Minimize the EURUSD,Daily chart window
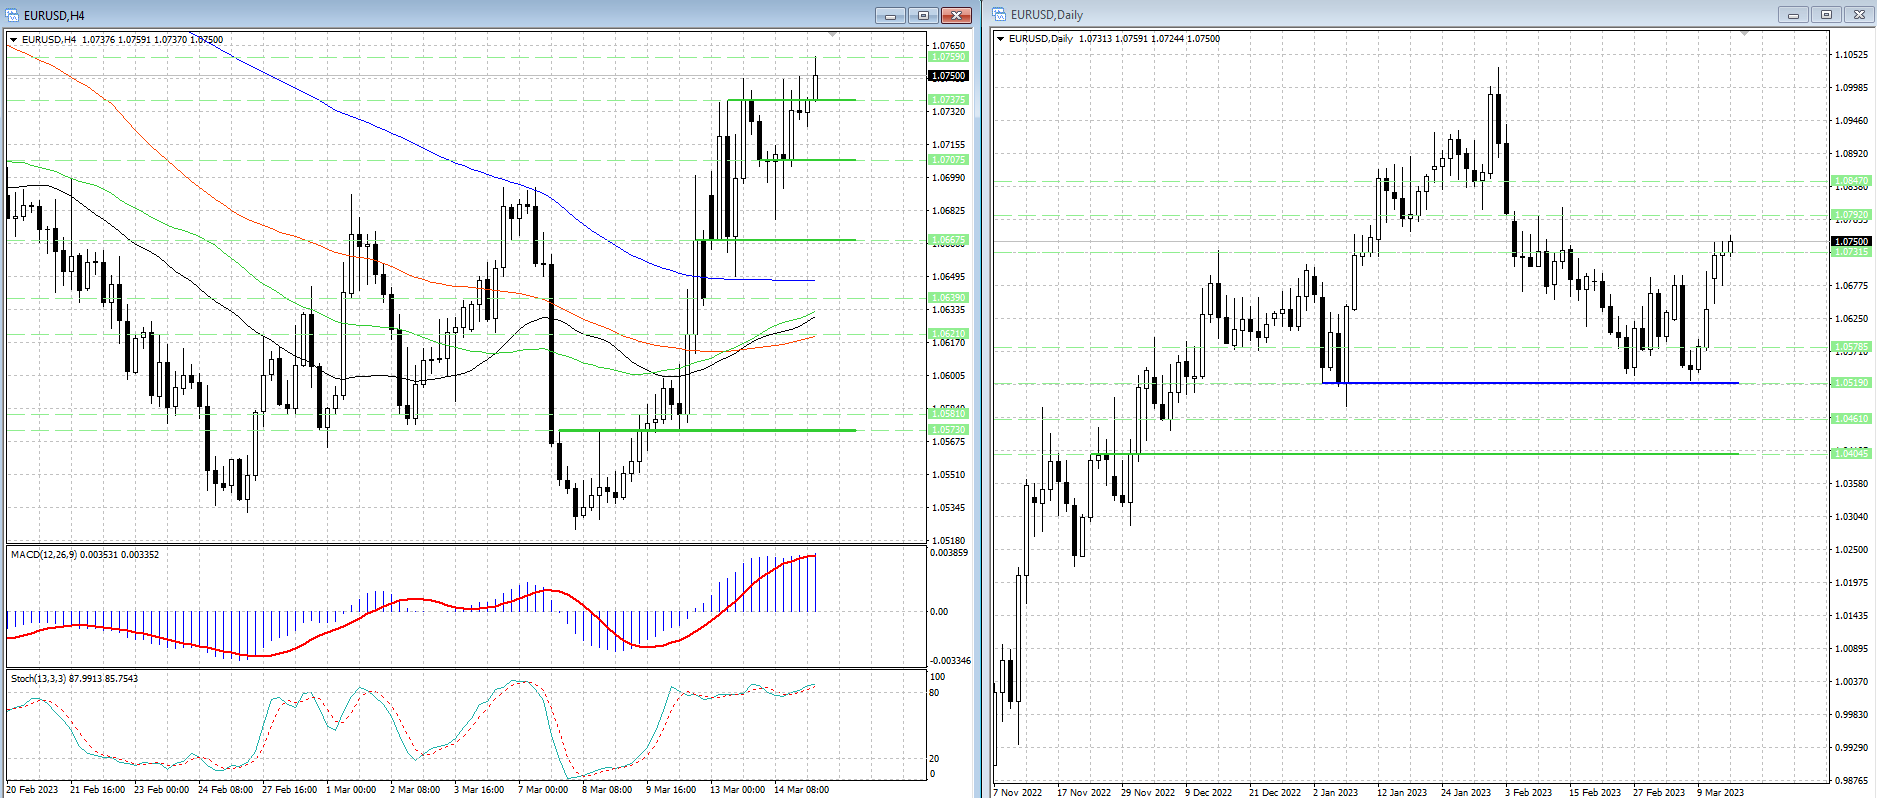The height and width of the screenshot is (798, 1877). [x=1793, y=14]
